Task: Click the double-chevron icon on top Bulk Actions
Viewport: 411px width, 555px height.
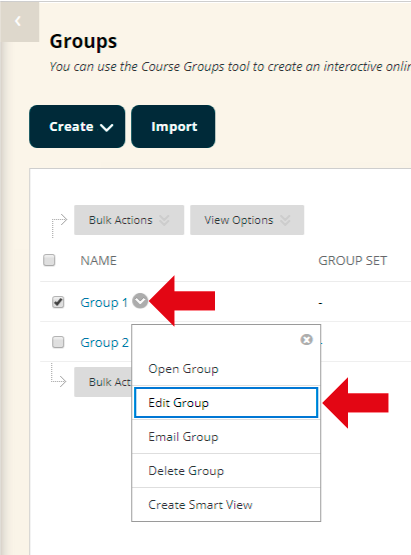Action: [164, 220]
